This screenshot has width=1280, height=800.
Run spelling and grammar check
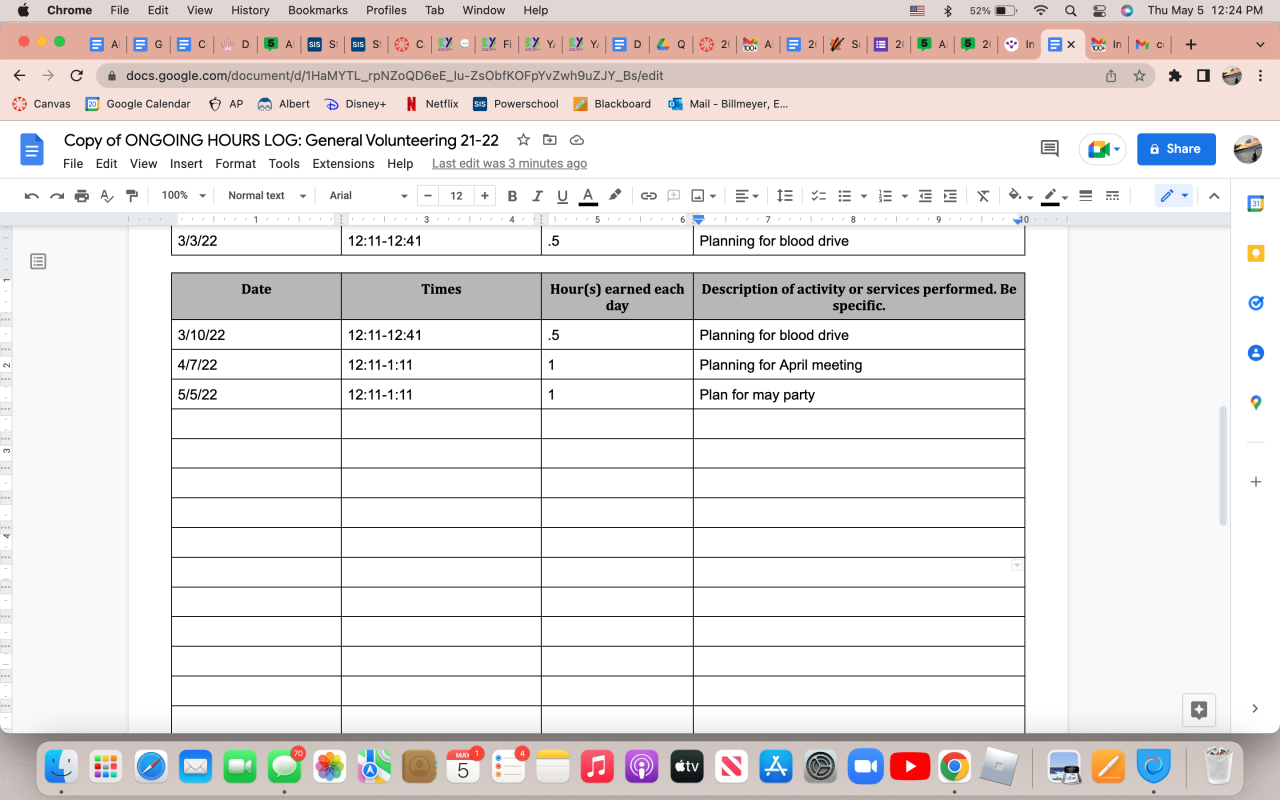click(x=107, y=196)
